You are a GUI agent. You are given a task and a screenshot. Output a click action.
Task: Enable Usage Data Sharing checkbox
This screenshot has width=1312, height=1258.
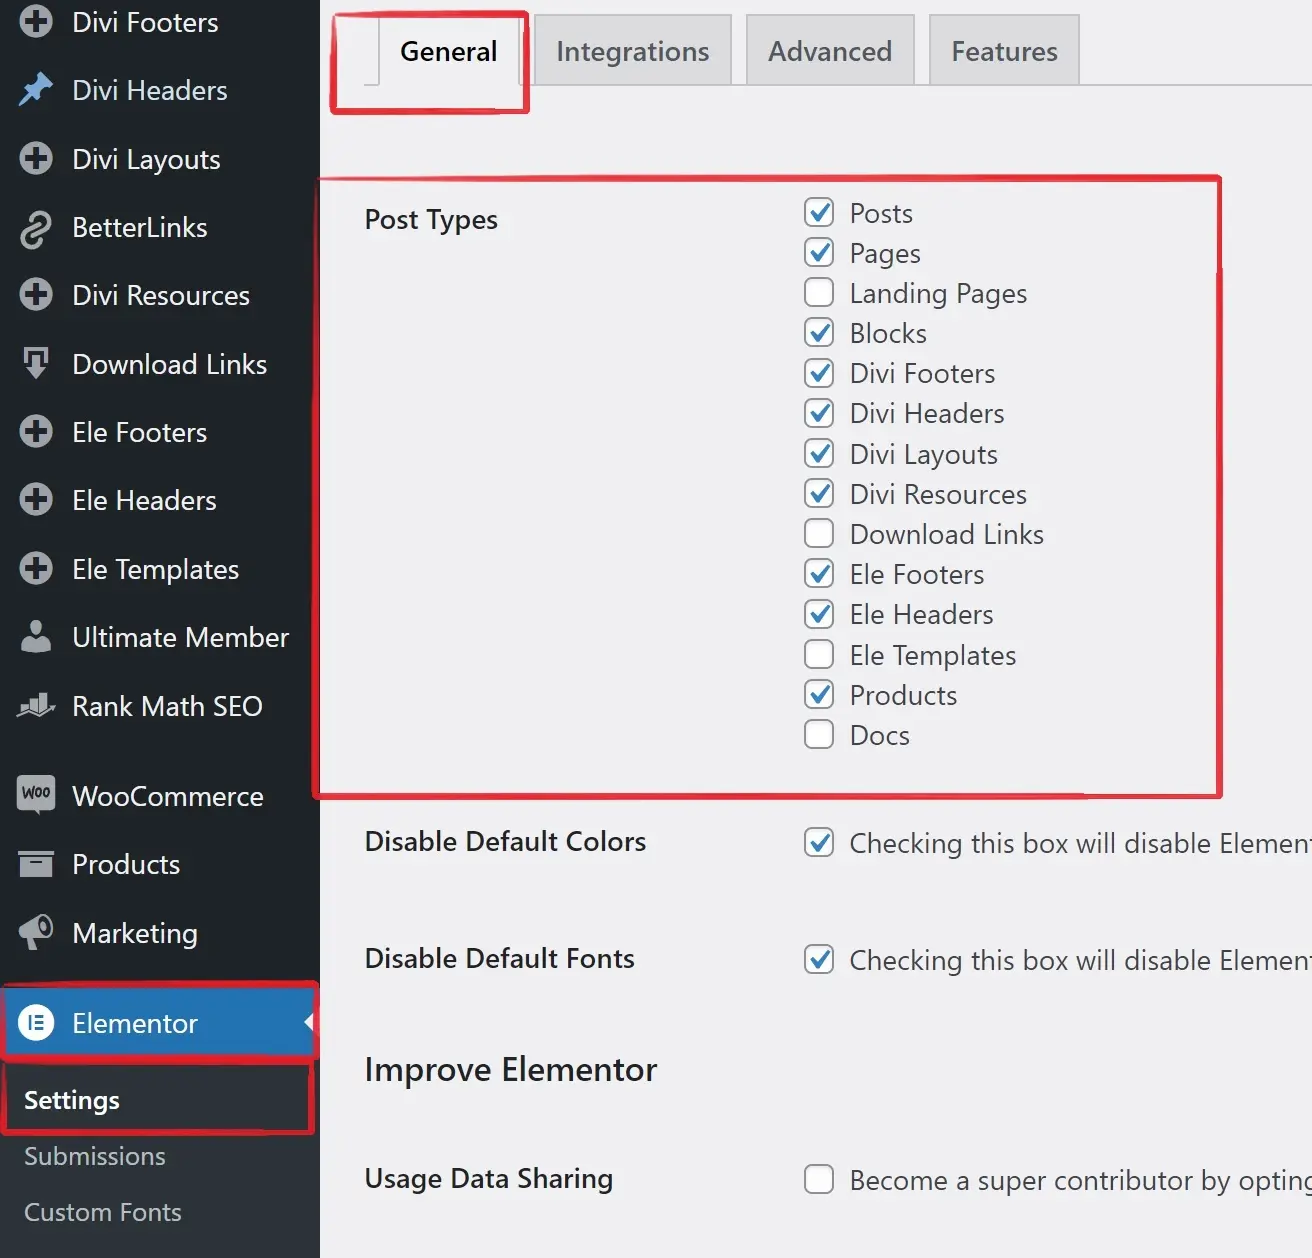tap(819, 1179)
